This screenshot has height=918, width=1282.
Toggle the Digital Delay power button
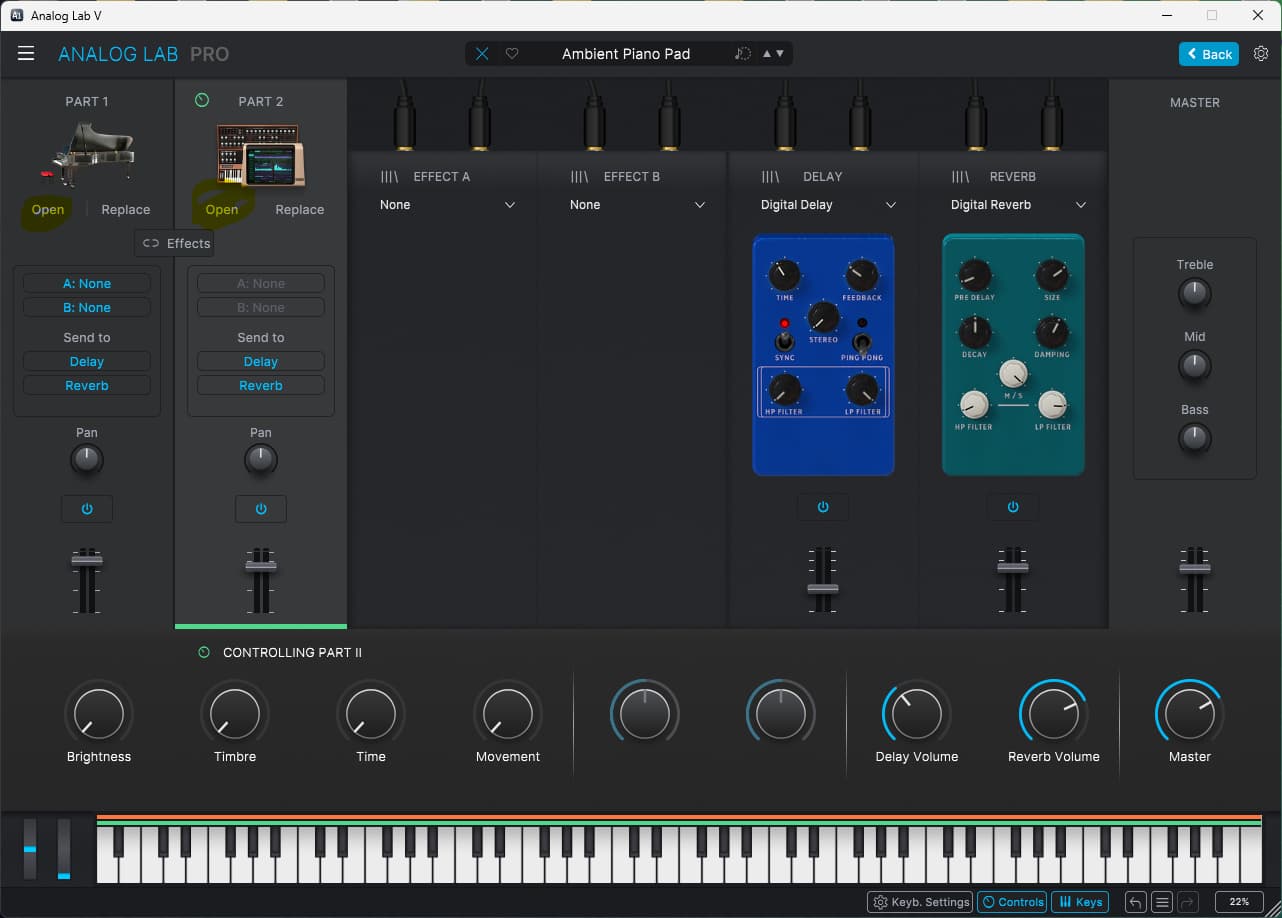[823, 508]
